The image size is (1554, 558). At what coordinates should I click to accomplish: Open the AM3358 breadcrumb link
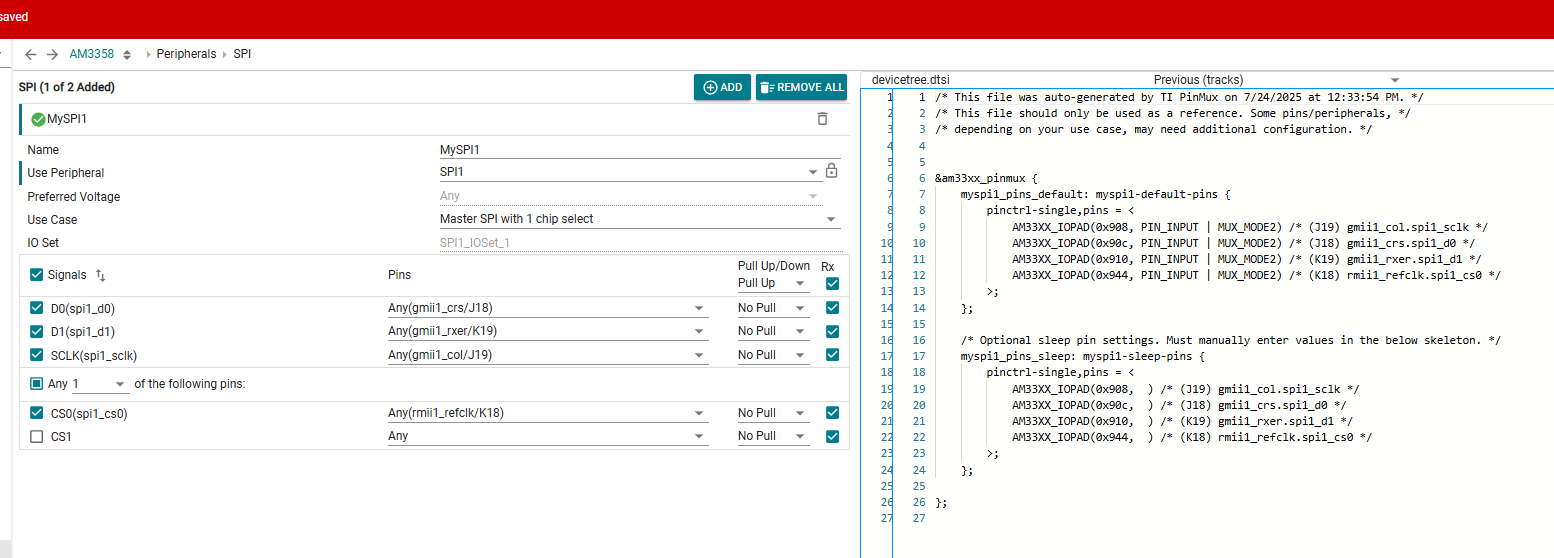point(92,54)
